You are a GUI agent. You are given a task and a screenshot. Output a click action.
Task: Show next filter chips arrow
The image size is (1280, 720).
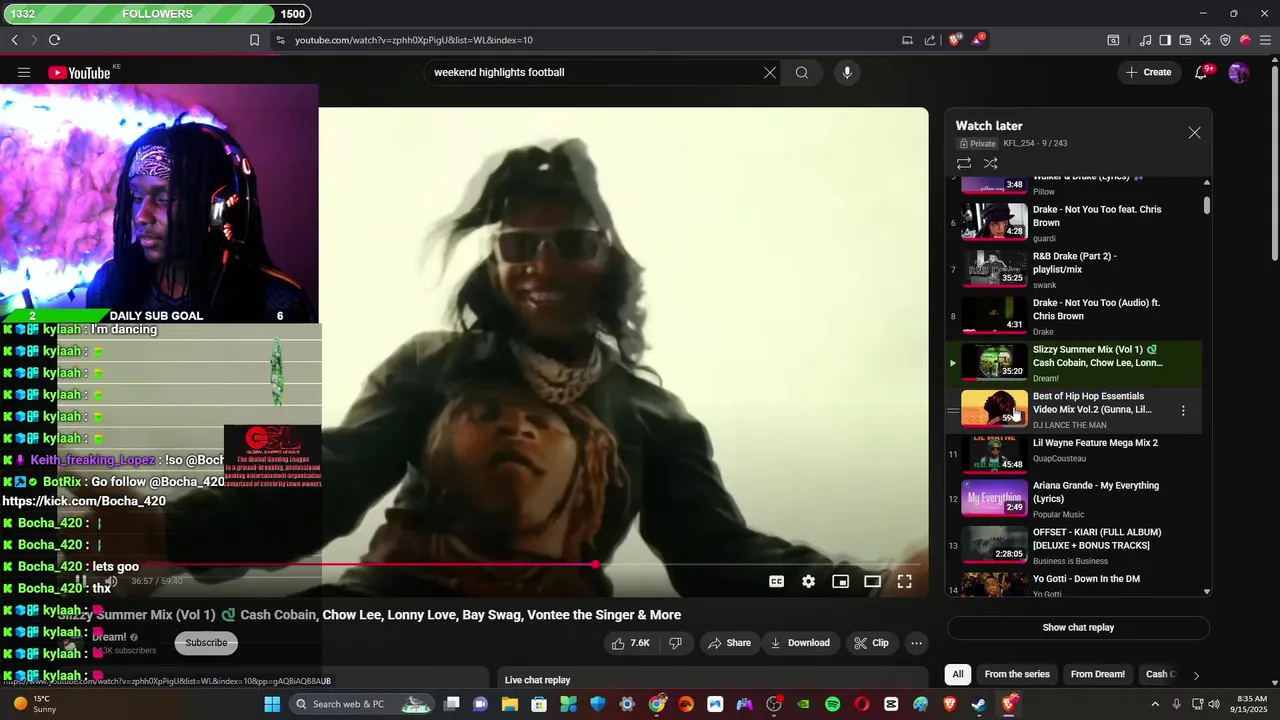(1195, 675)
